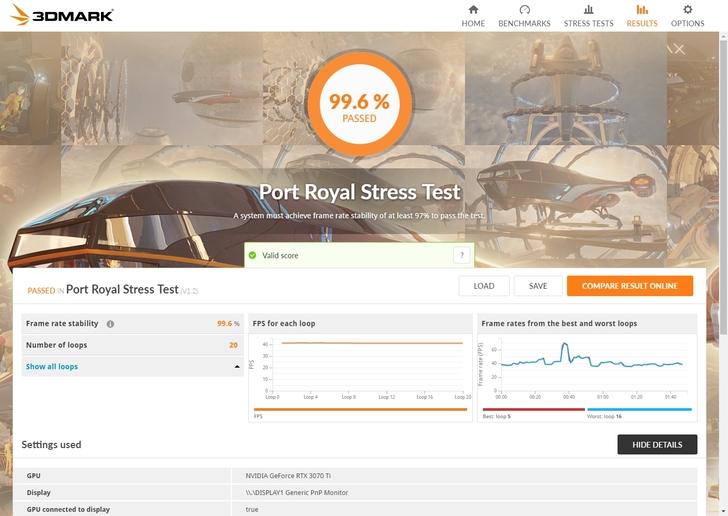Click the \\.\DISPLAY1 Generic PnP Monitor text
Image resolution: width=728 pixels, height=516 pixels.
(297, 492)
